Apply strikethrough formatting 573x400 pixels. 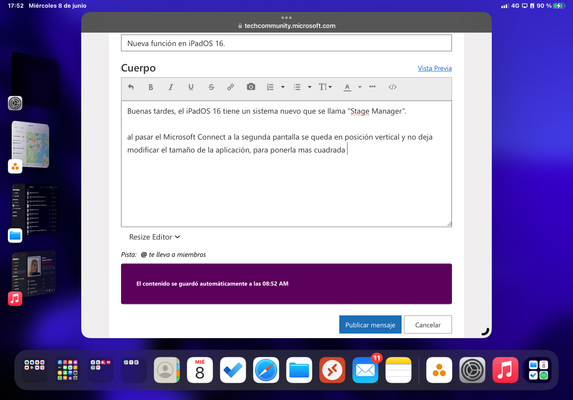(211, 87)
